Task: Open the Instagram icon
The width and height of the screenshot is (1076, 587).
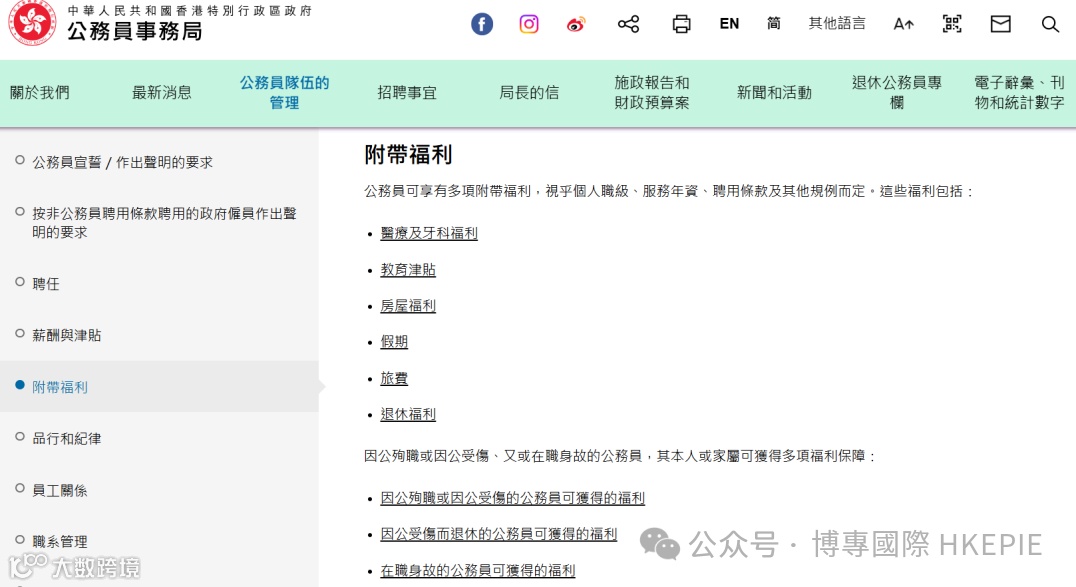Action: point(529,23)
